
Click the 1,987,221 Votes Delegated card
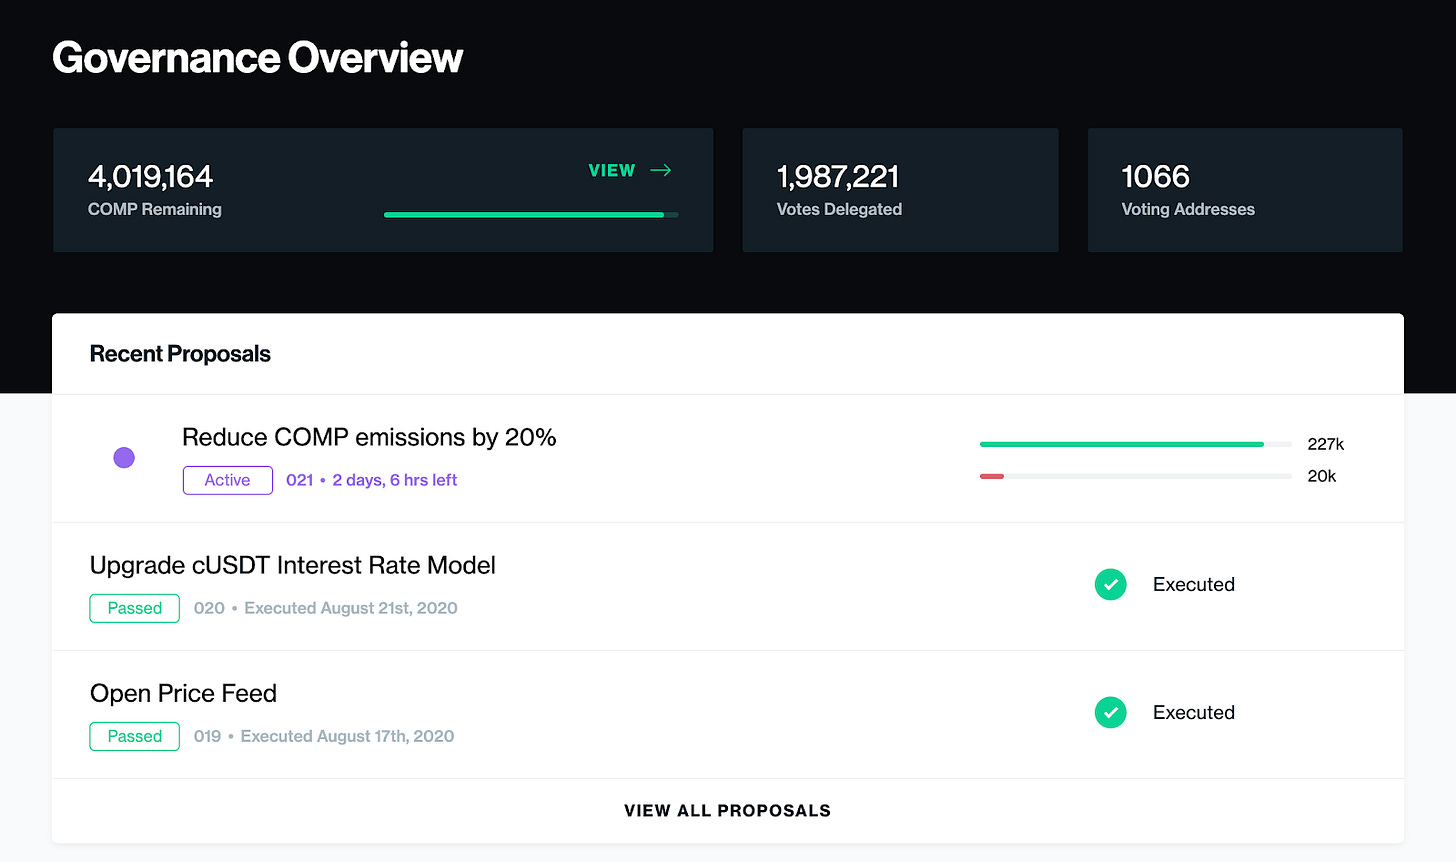(899, 190)
